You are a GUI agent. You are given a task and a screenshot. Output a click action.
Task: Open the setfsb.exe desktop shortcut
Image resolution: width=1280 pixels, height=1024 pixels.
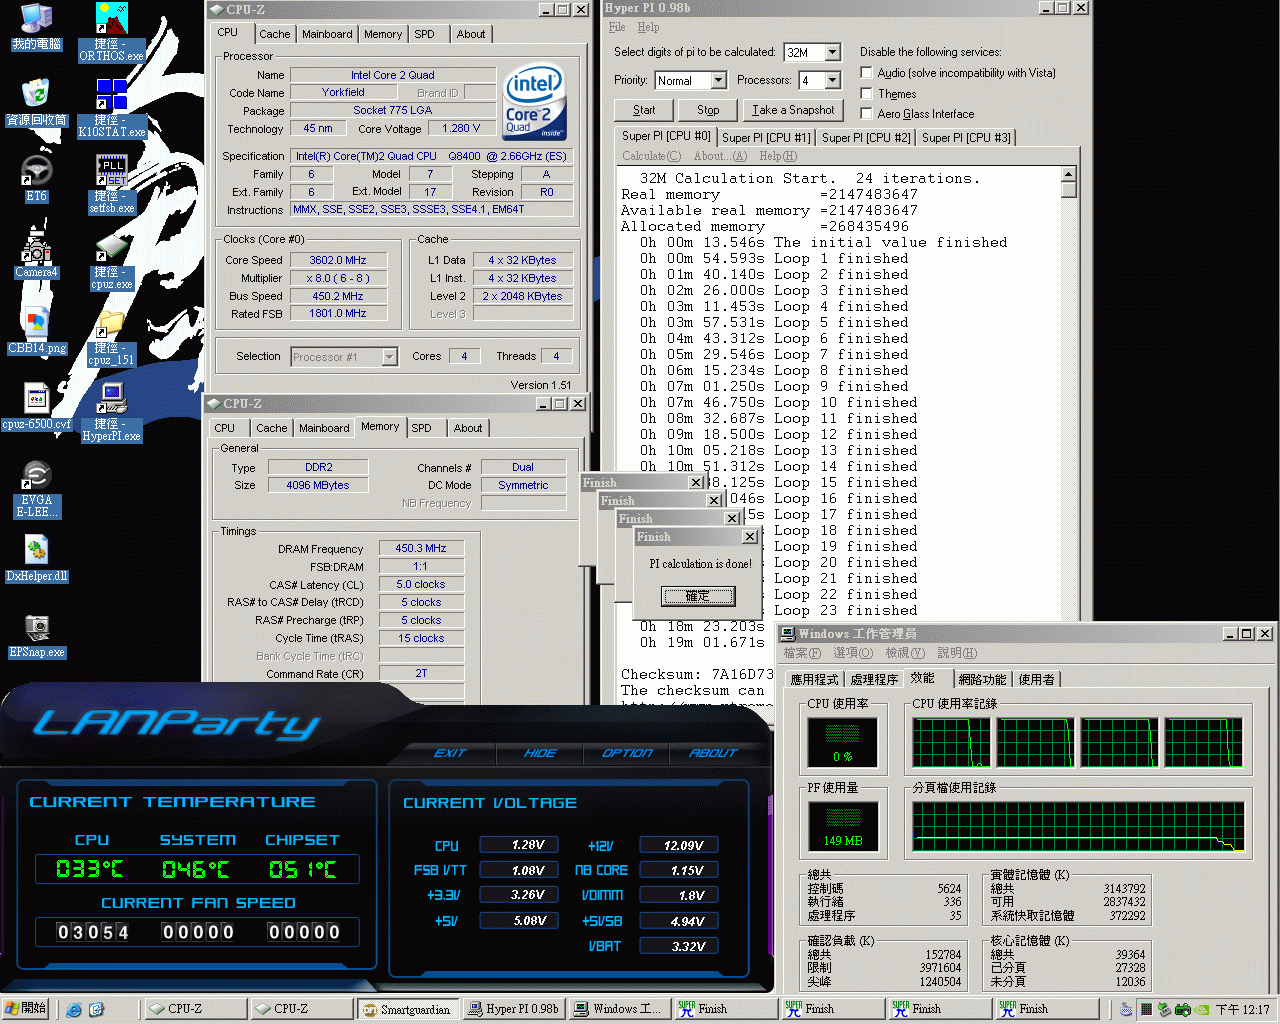111,184
